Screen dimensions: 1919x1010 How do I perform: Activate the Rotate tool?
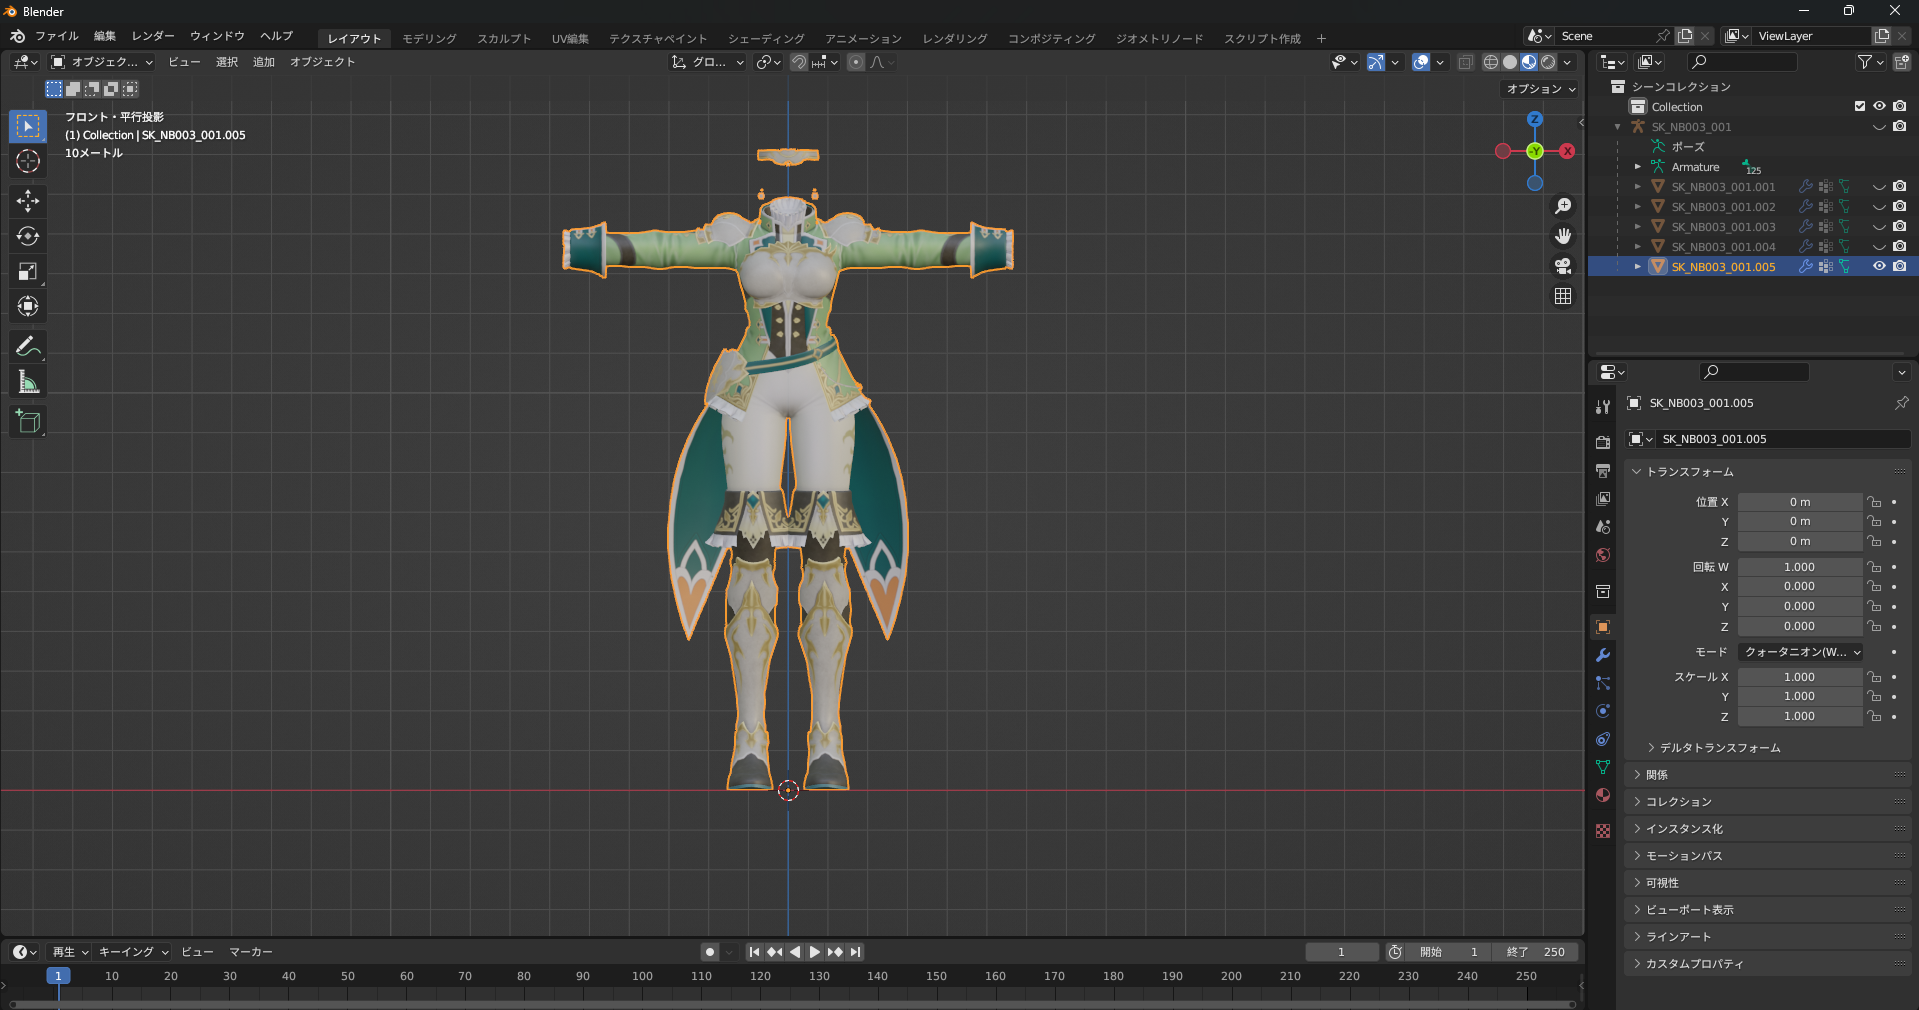pyautogui.click(x=28, y=236)
